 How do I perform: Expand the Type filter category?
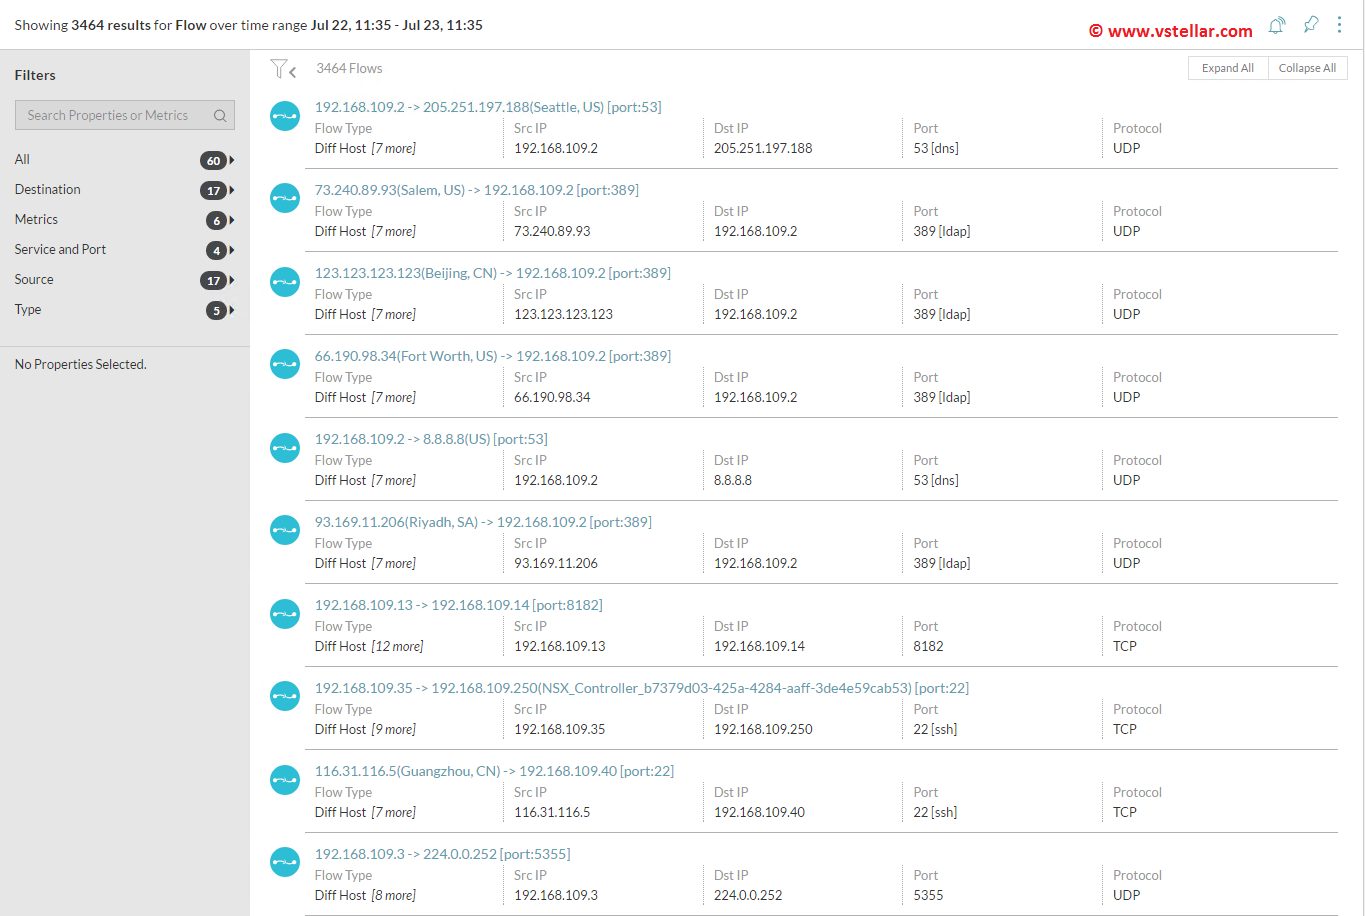(x=231, y=310)
